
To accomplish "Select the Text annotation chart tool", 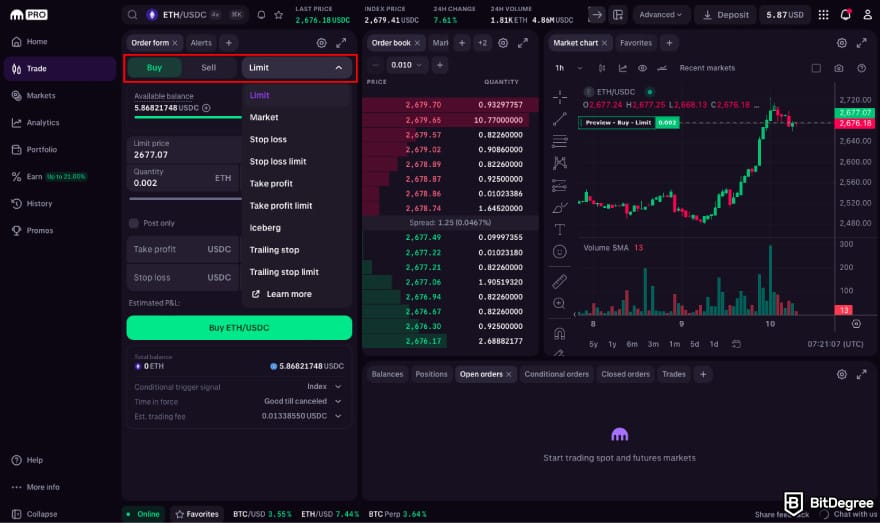I will pyautogui.click(x=560, y=230).
